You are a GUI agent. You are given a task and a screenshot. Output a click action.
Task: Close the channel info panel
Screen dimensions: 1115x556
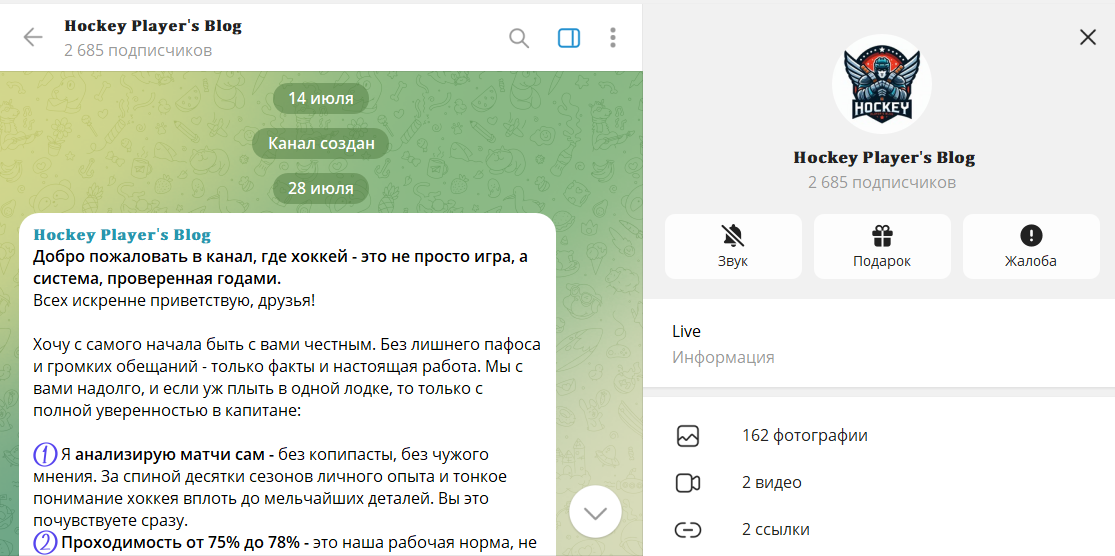tap(1088, 38)
